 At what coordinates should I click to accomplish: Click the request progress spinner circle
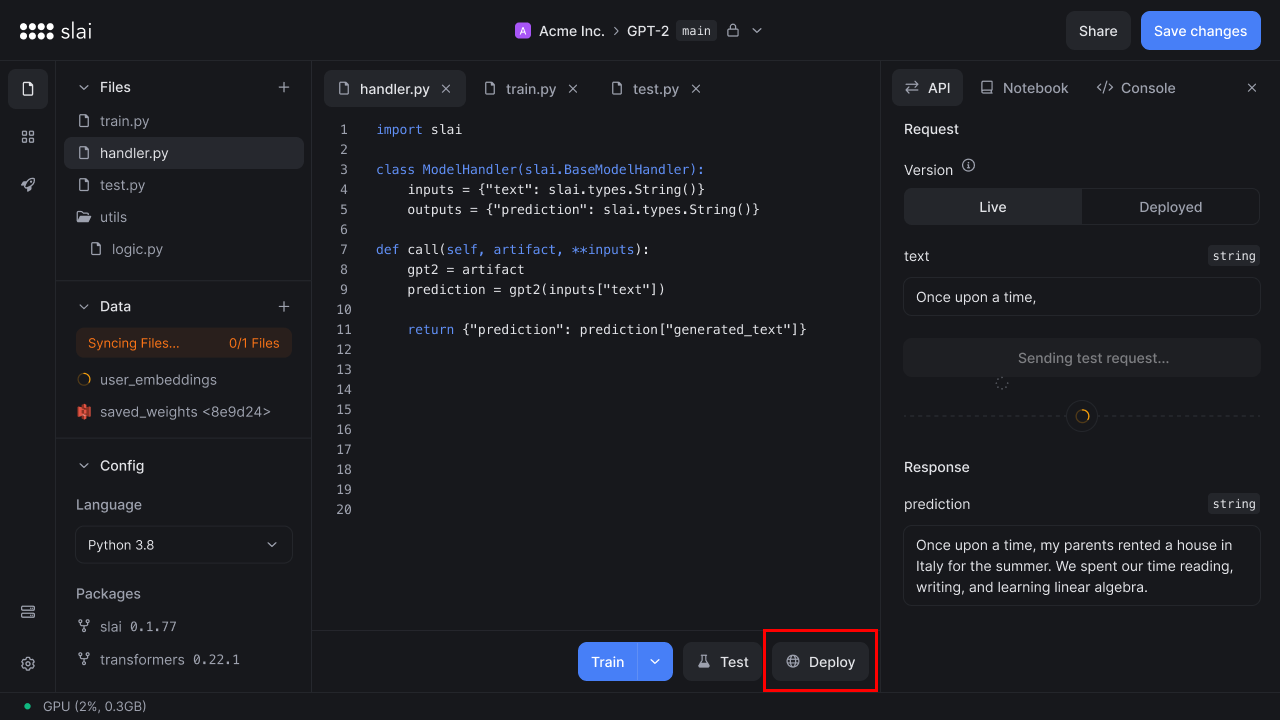click(1082, 416)
